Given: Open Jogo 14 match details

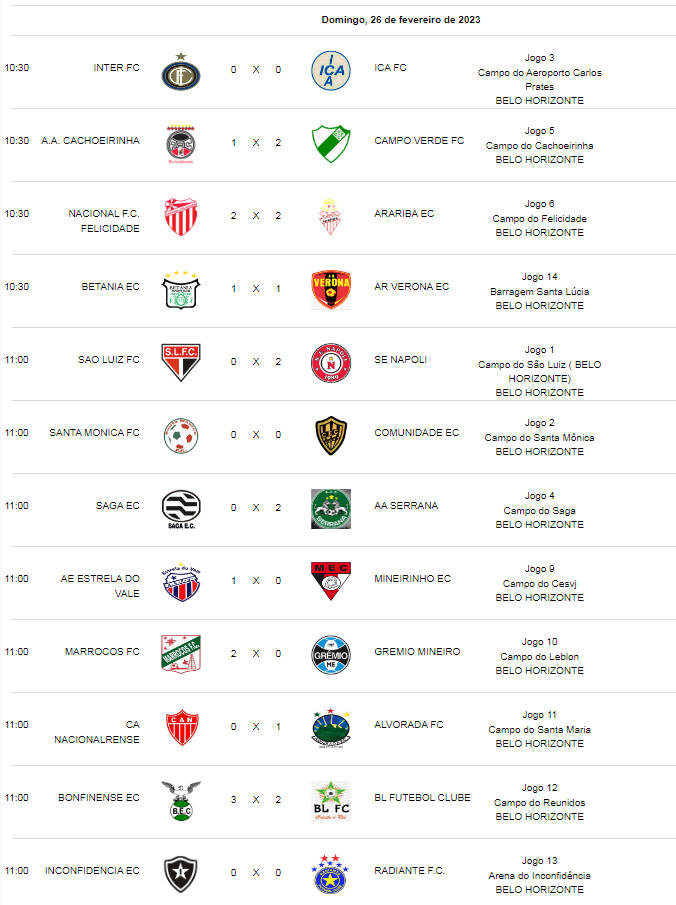Looking at the screenshot, I should 539,291.
